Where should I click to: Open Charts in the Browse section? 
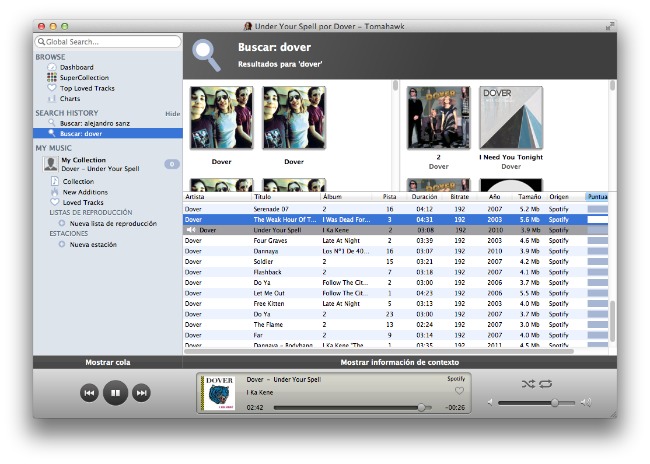(70, 99)
